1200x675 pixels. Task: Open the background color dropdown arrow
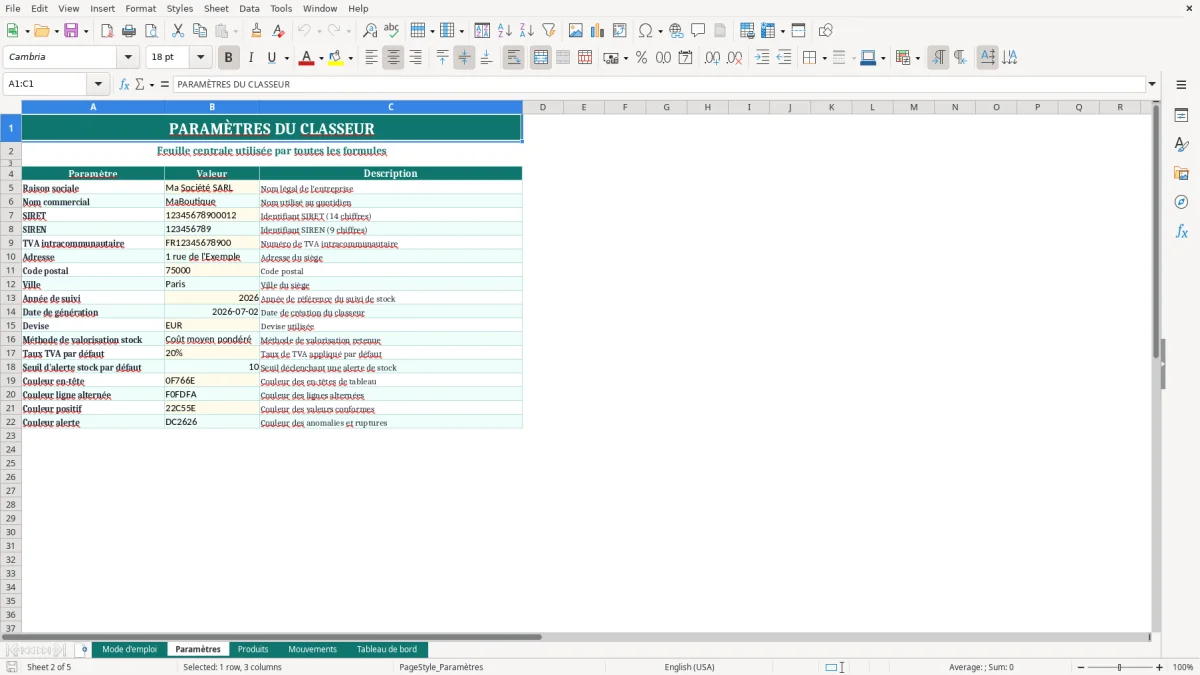(350, 58)
